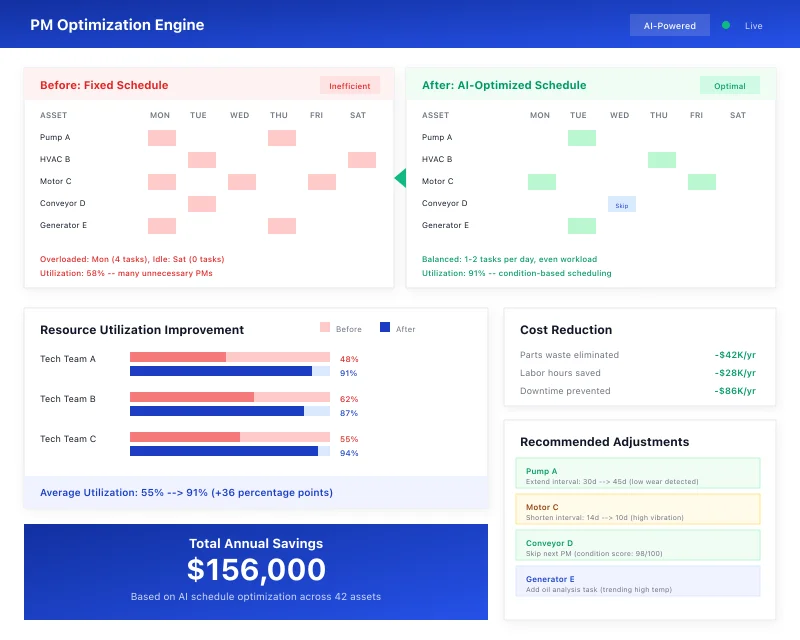800x640 pixels.
Task: Select Generator E's Tuesday task in Optimized Schedule
Action: (581, 226)
